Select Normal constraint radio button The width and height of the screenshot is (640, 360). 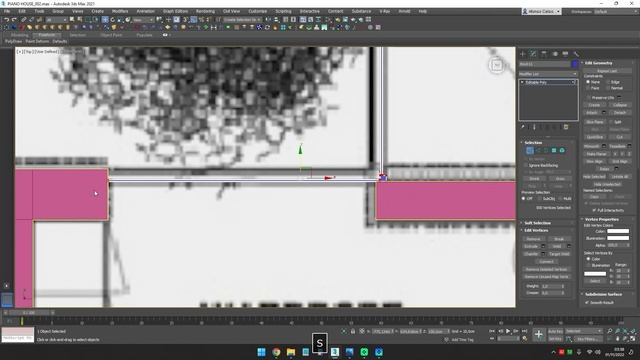pyautogui.click(x=608, y=88)
